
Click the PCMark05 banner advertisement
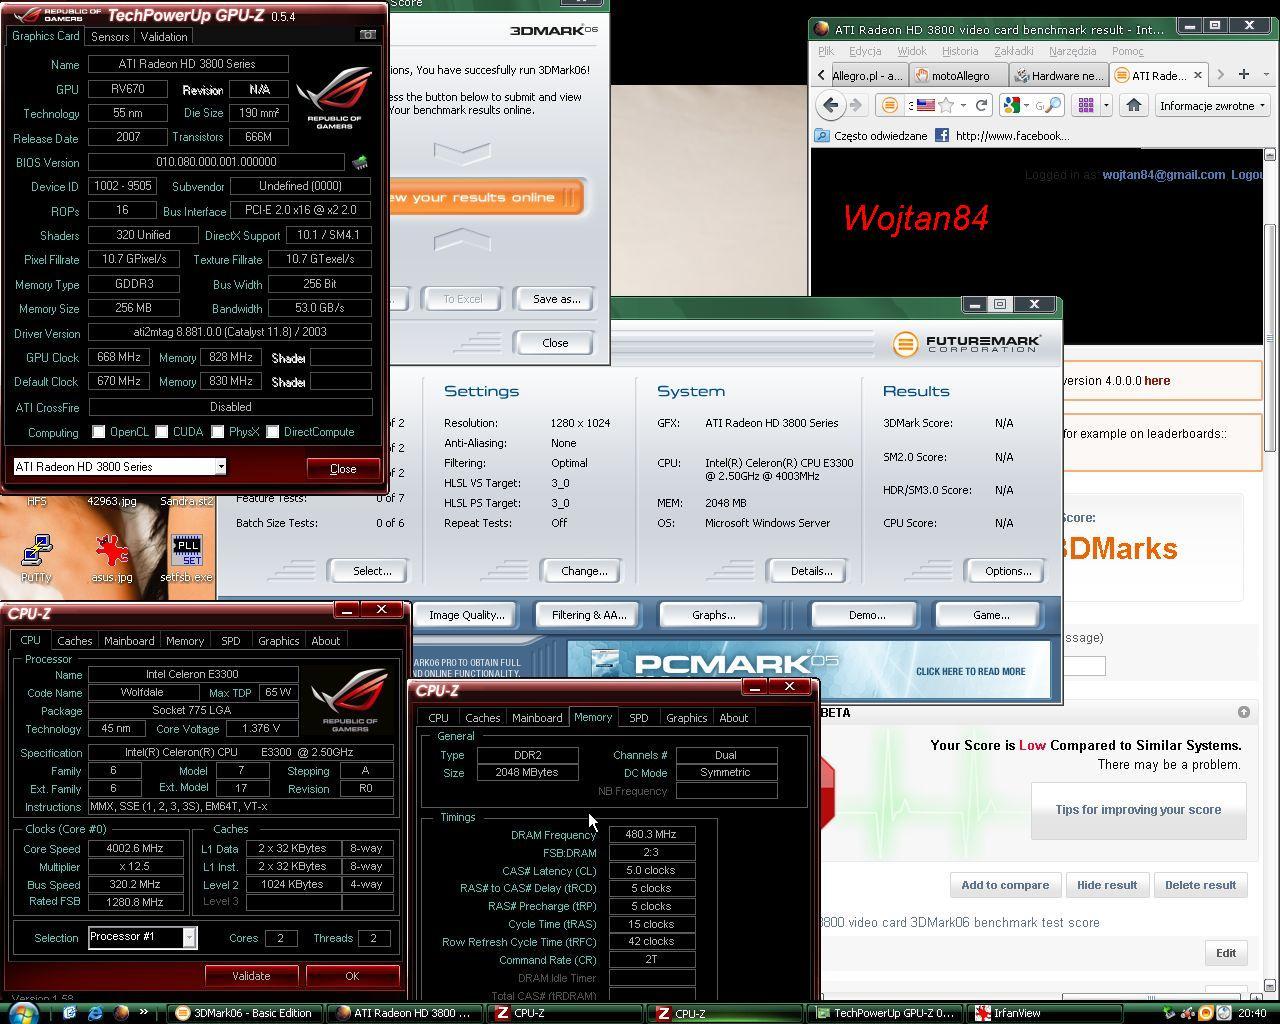[x=808, y=669]
